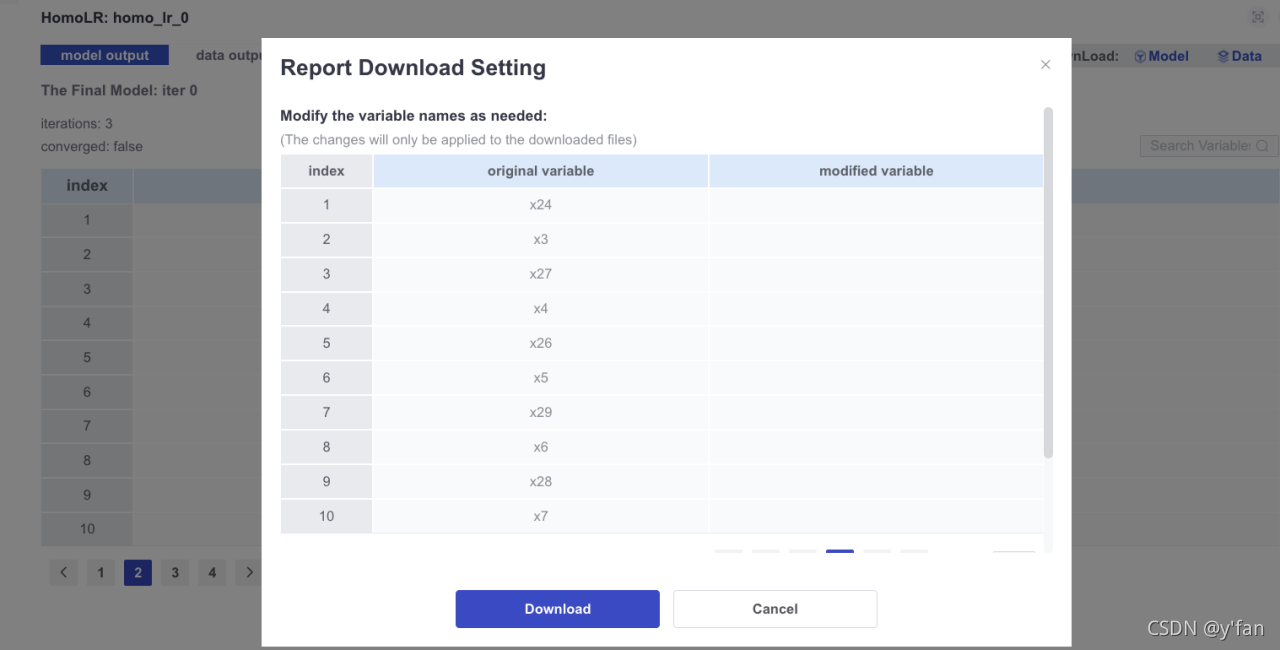The image size is (1280, 650).
Task: Click index row 10 in background table
Action: point(87,529)
